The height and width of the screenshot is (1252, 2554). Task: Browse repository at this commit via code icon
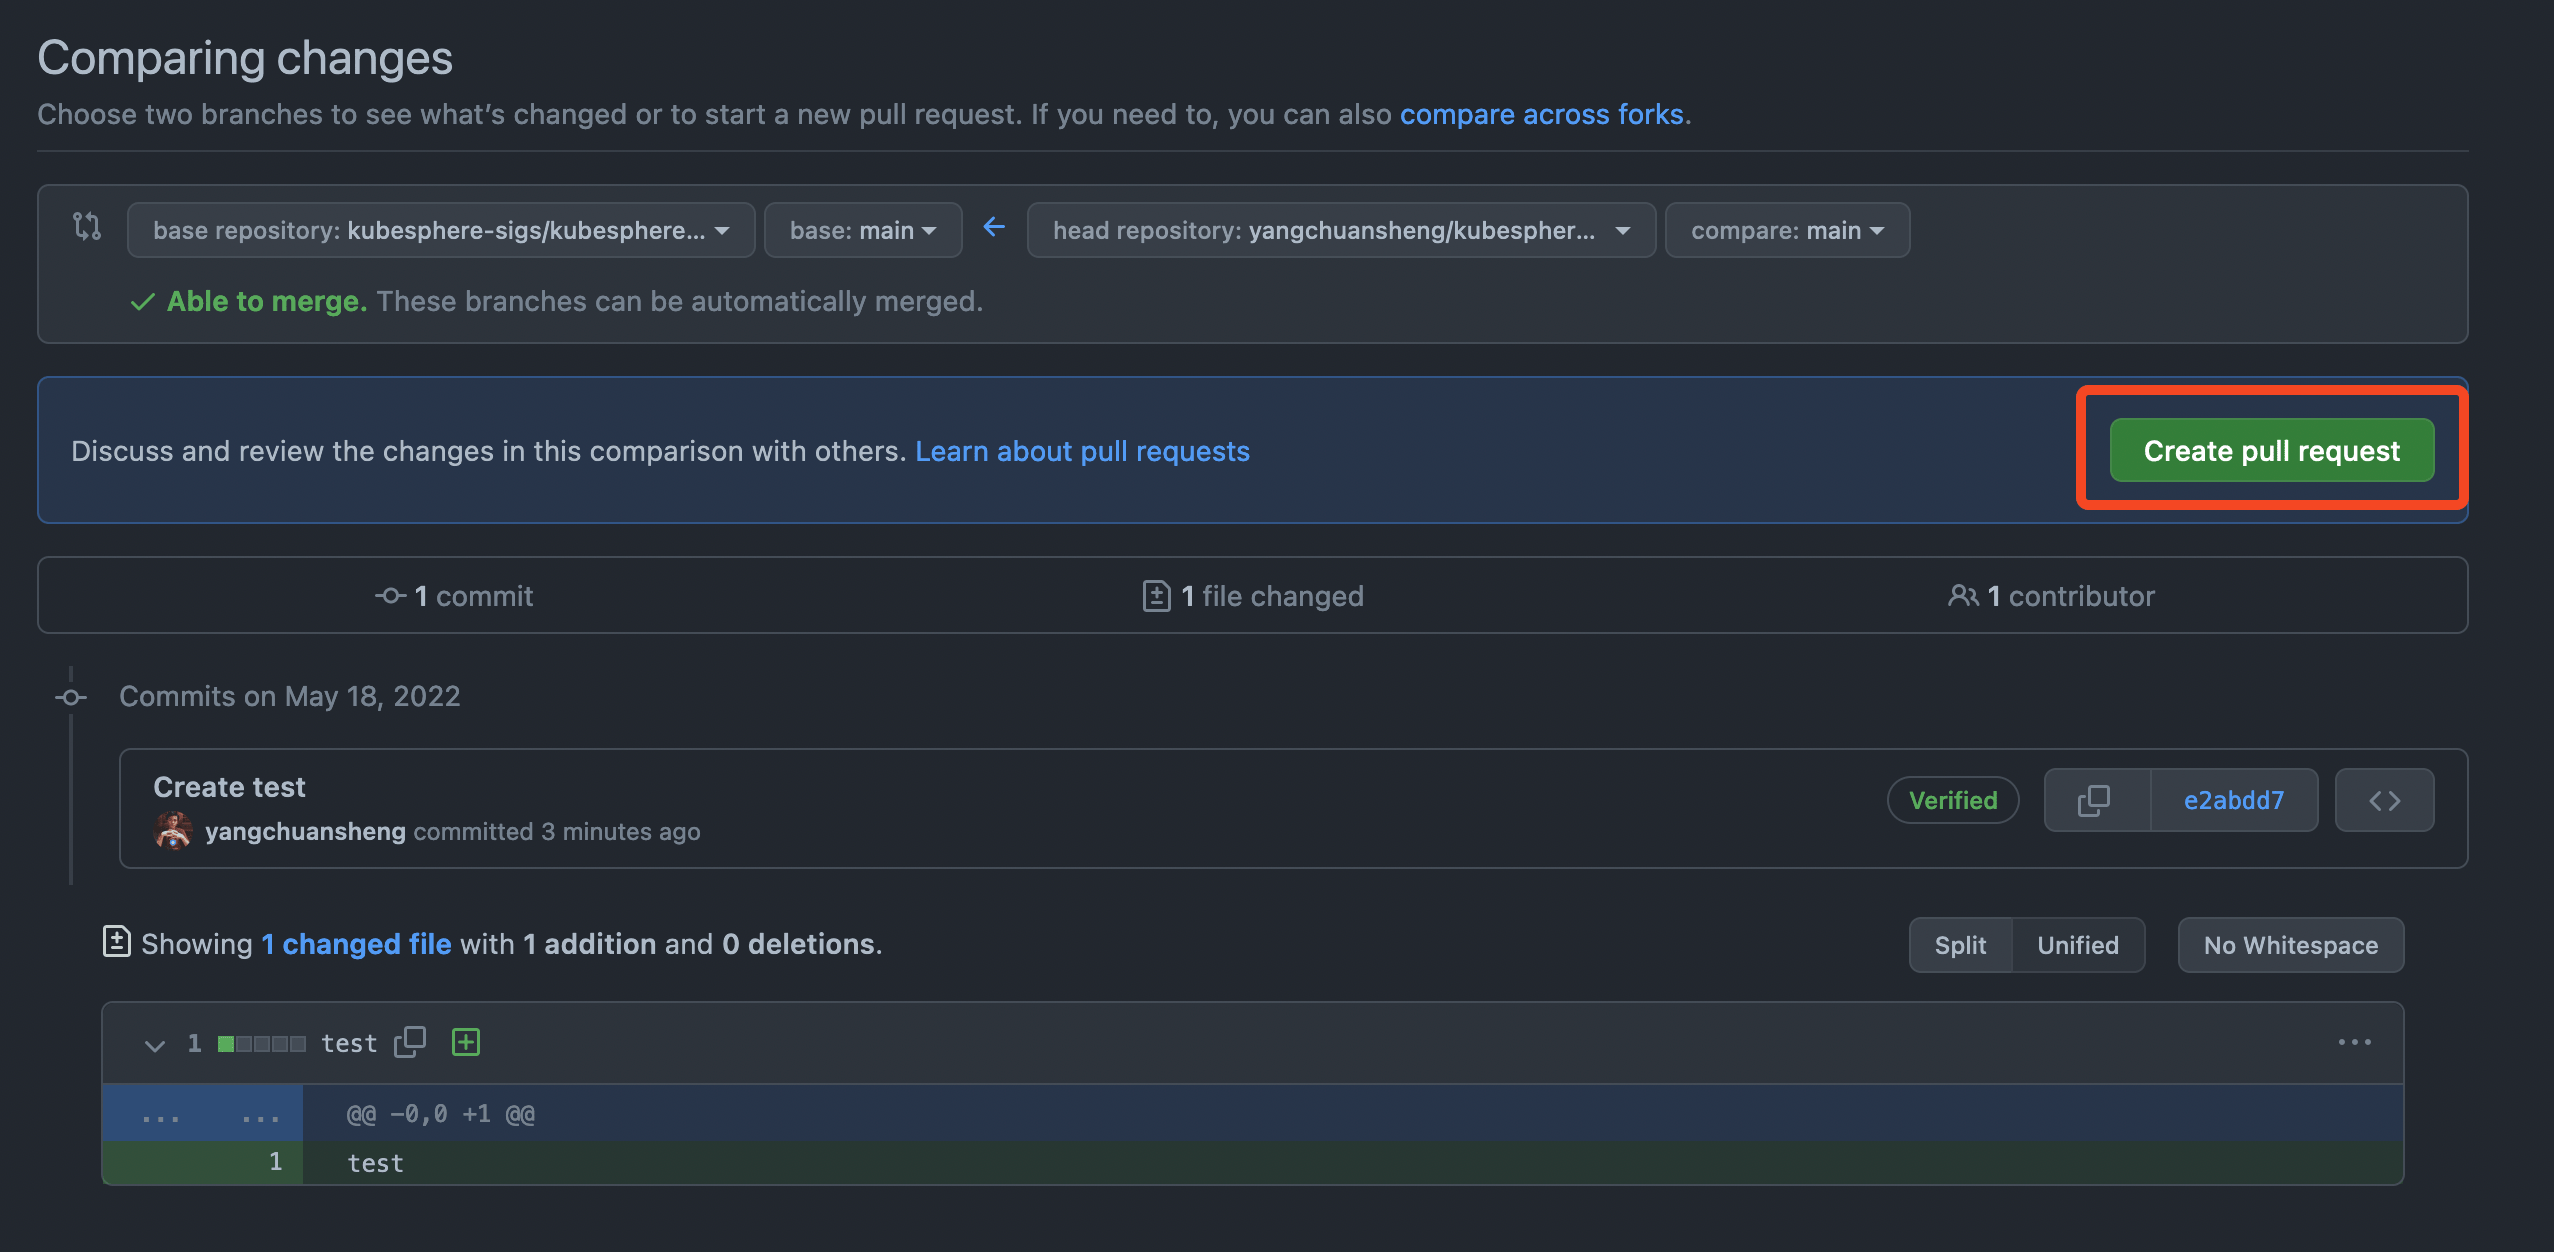[2384, 800]
